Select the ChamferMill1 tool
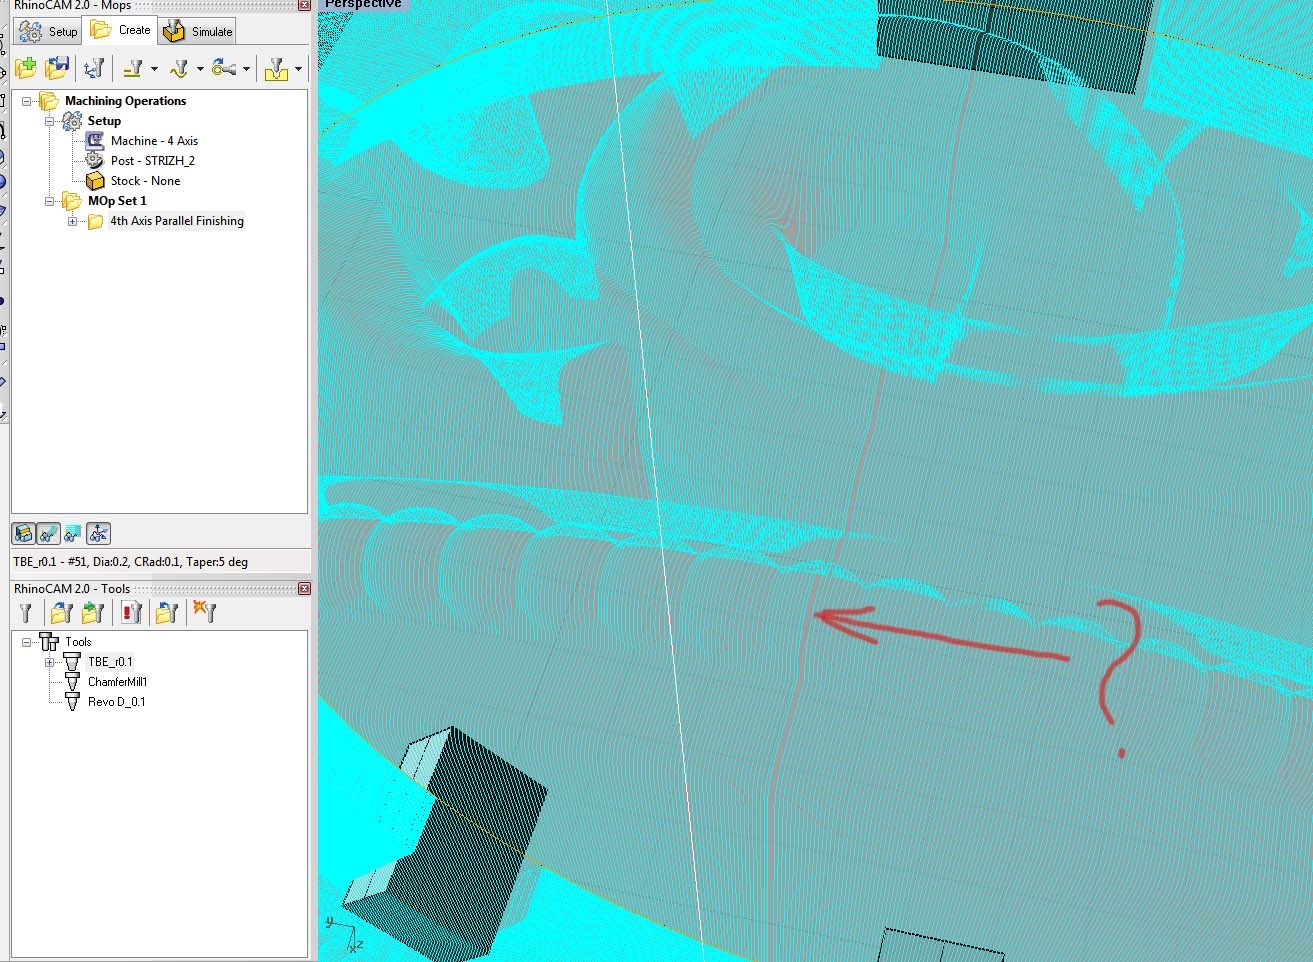The image size is (1313, 962). [117, 682]
